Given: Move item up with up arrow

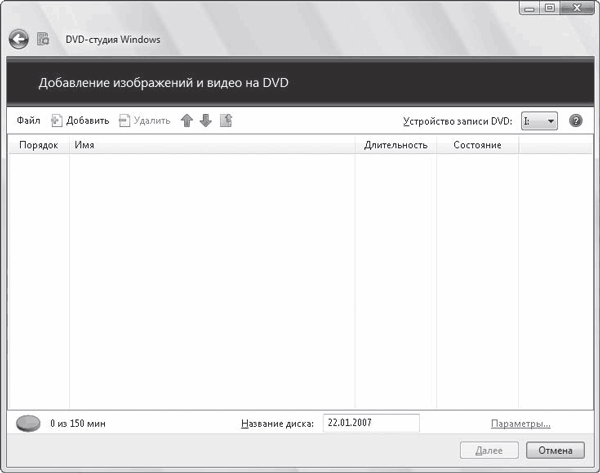Looking at the screenshot, I should pyautogui.click(x=187, y=121).
